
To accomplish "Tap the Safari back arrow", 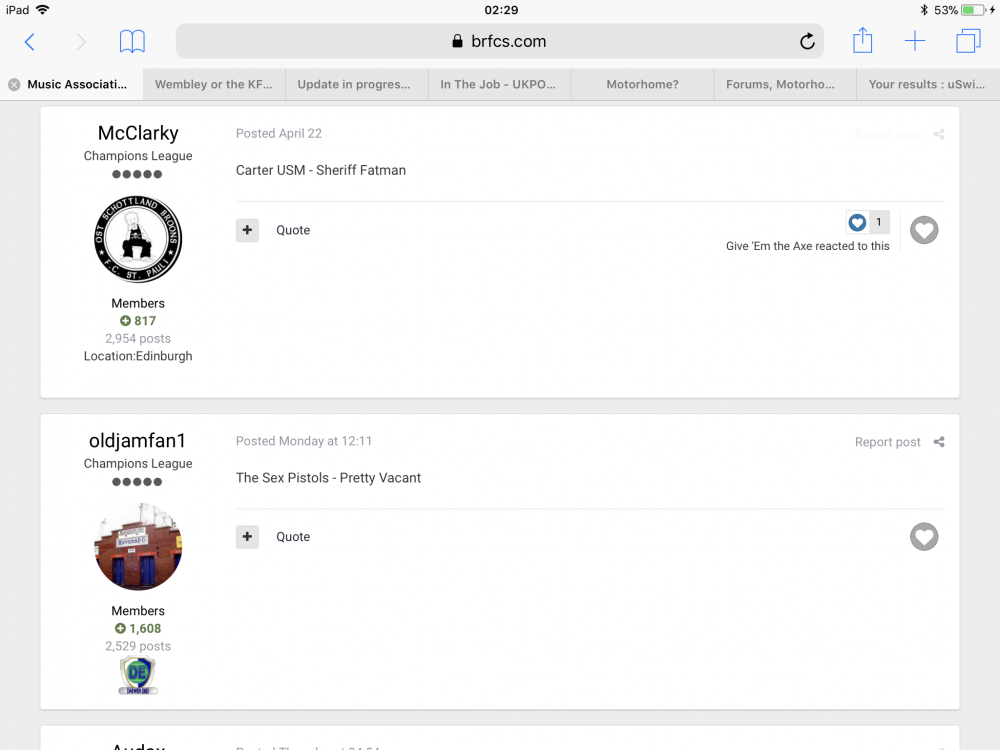I will [29, 42].
